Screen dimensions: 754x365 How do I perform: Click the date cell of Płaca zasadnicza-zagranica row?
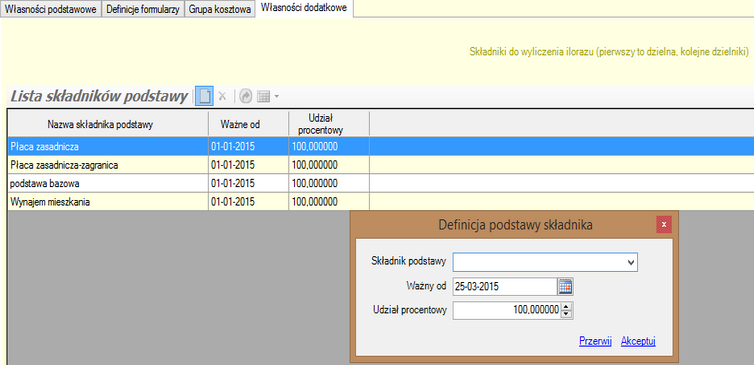(x=248, y=165)
